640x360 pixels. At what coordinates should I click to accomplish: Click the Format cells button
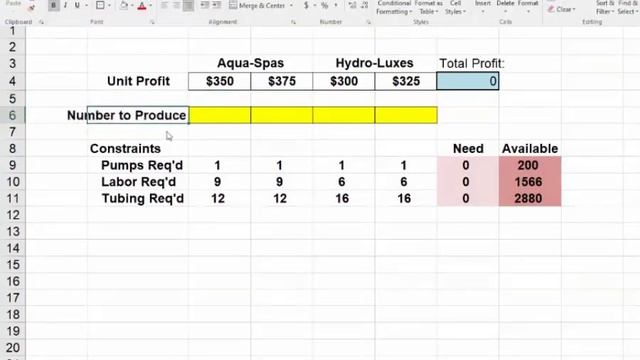[x=528, y=7]
